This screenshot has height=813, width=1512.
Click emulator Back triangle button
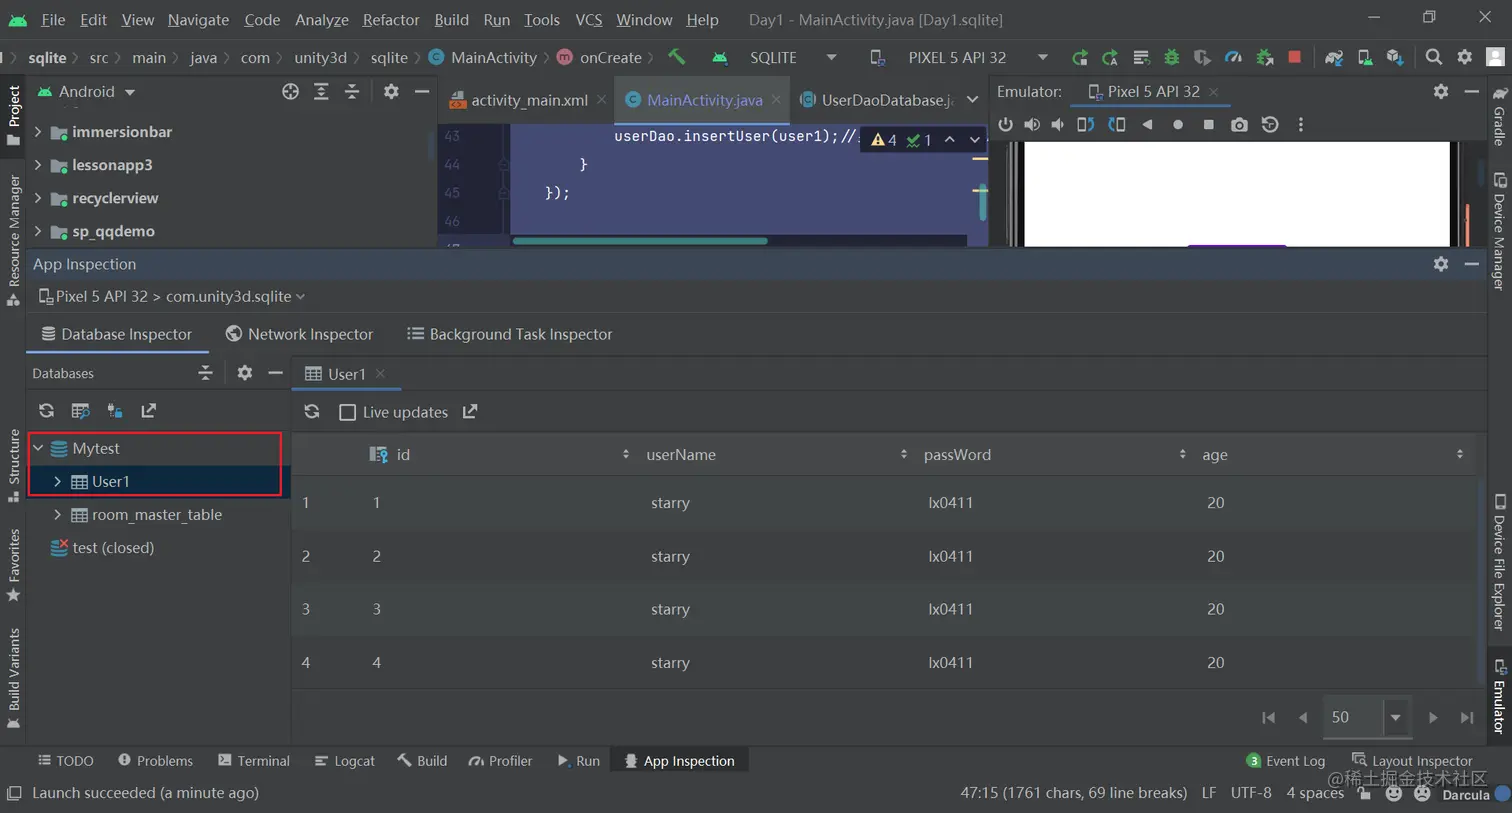1147,125
